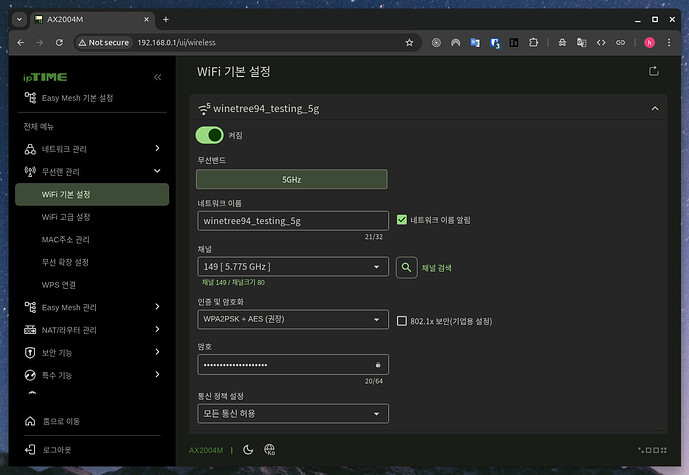Select the AX2004M browser tab

[x=92, y=19]
